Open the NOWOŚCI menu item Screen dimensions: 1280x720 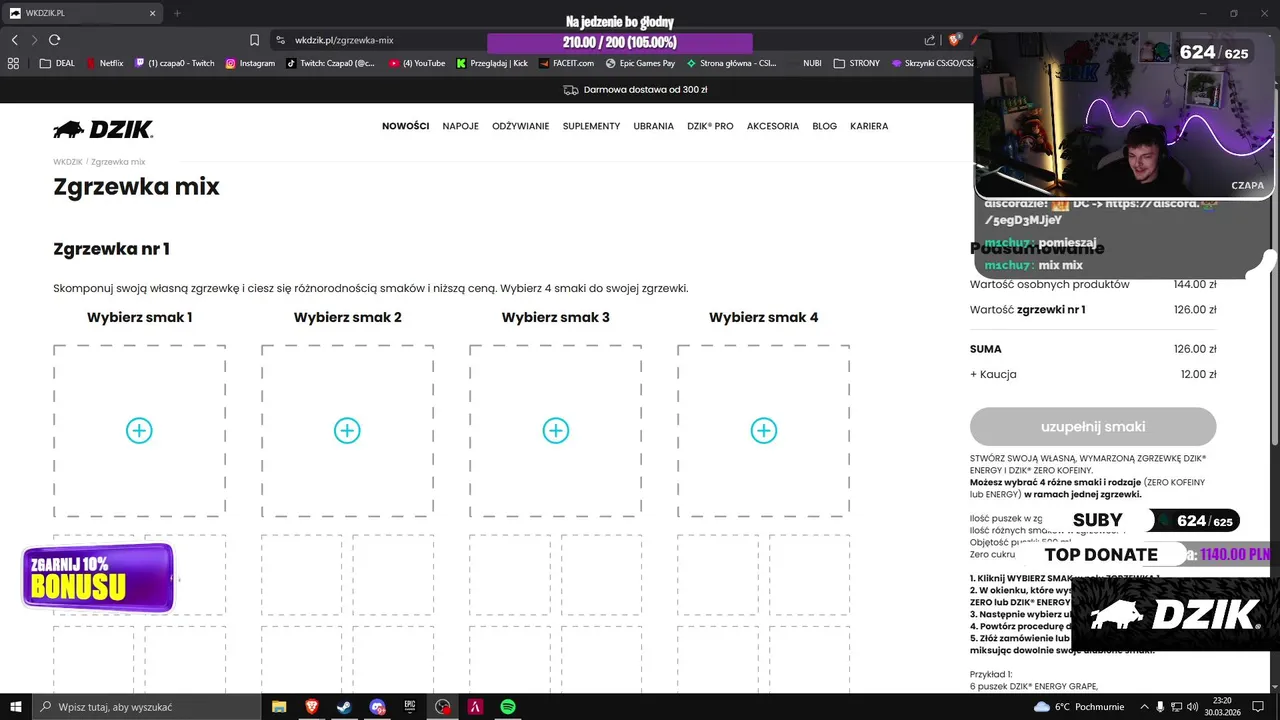405,126
